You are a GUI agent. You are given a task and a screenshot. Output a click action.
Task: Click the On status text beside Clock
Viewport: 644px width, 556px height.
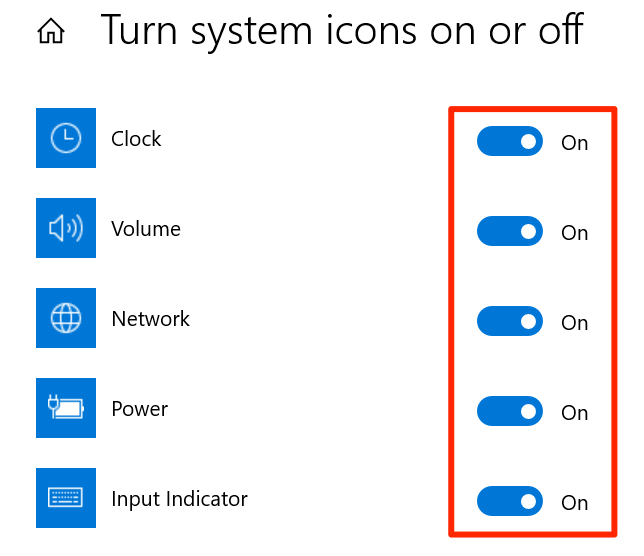pyautogui.click(x=574, y=143)
